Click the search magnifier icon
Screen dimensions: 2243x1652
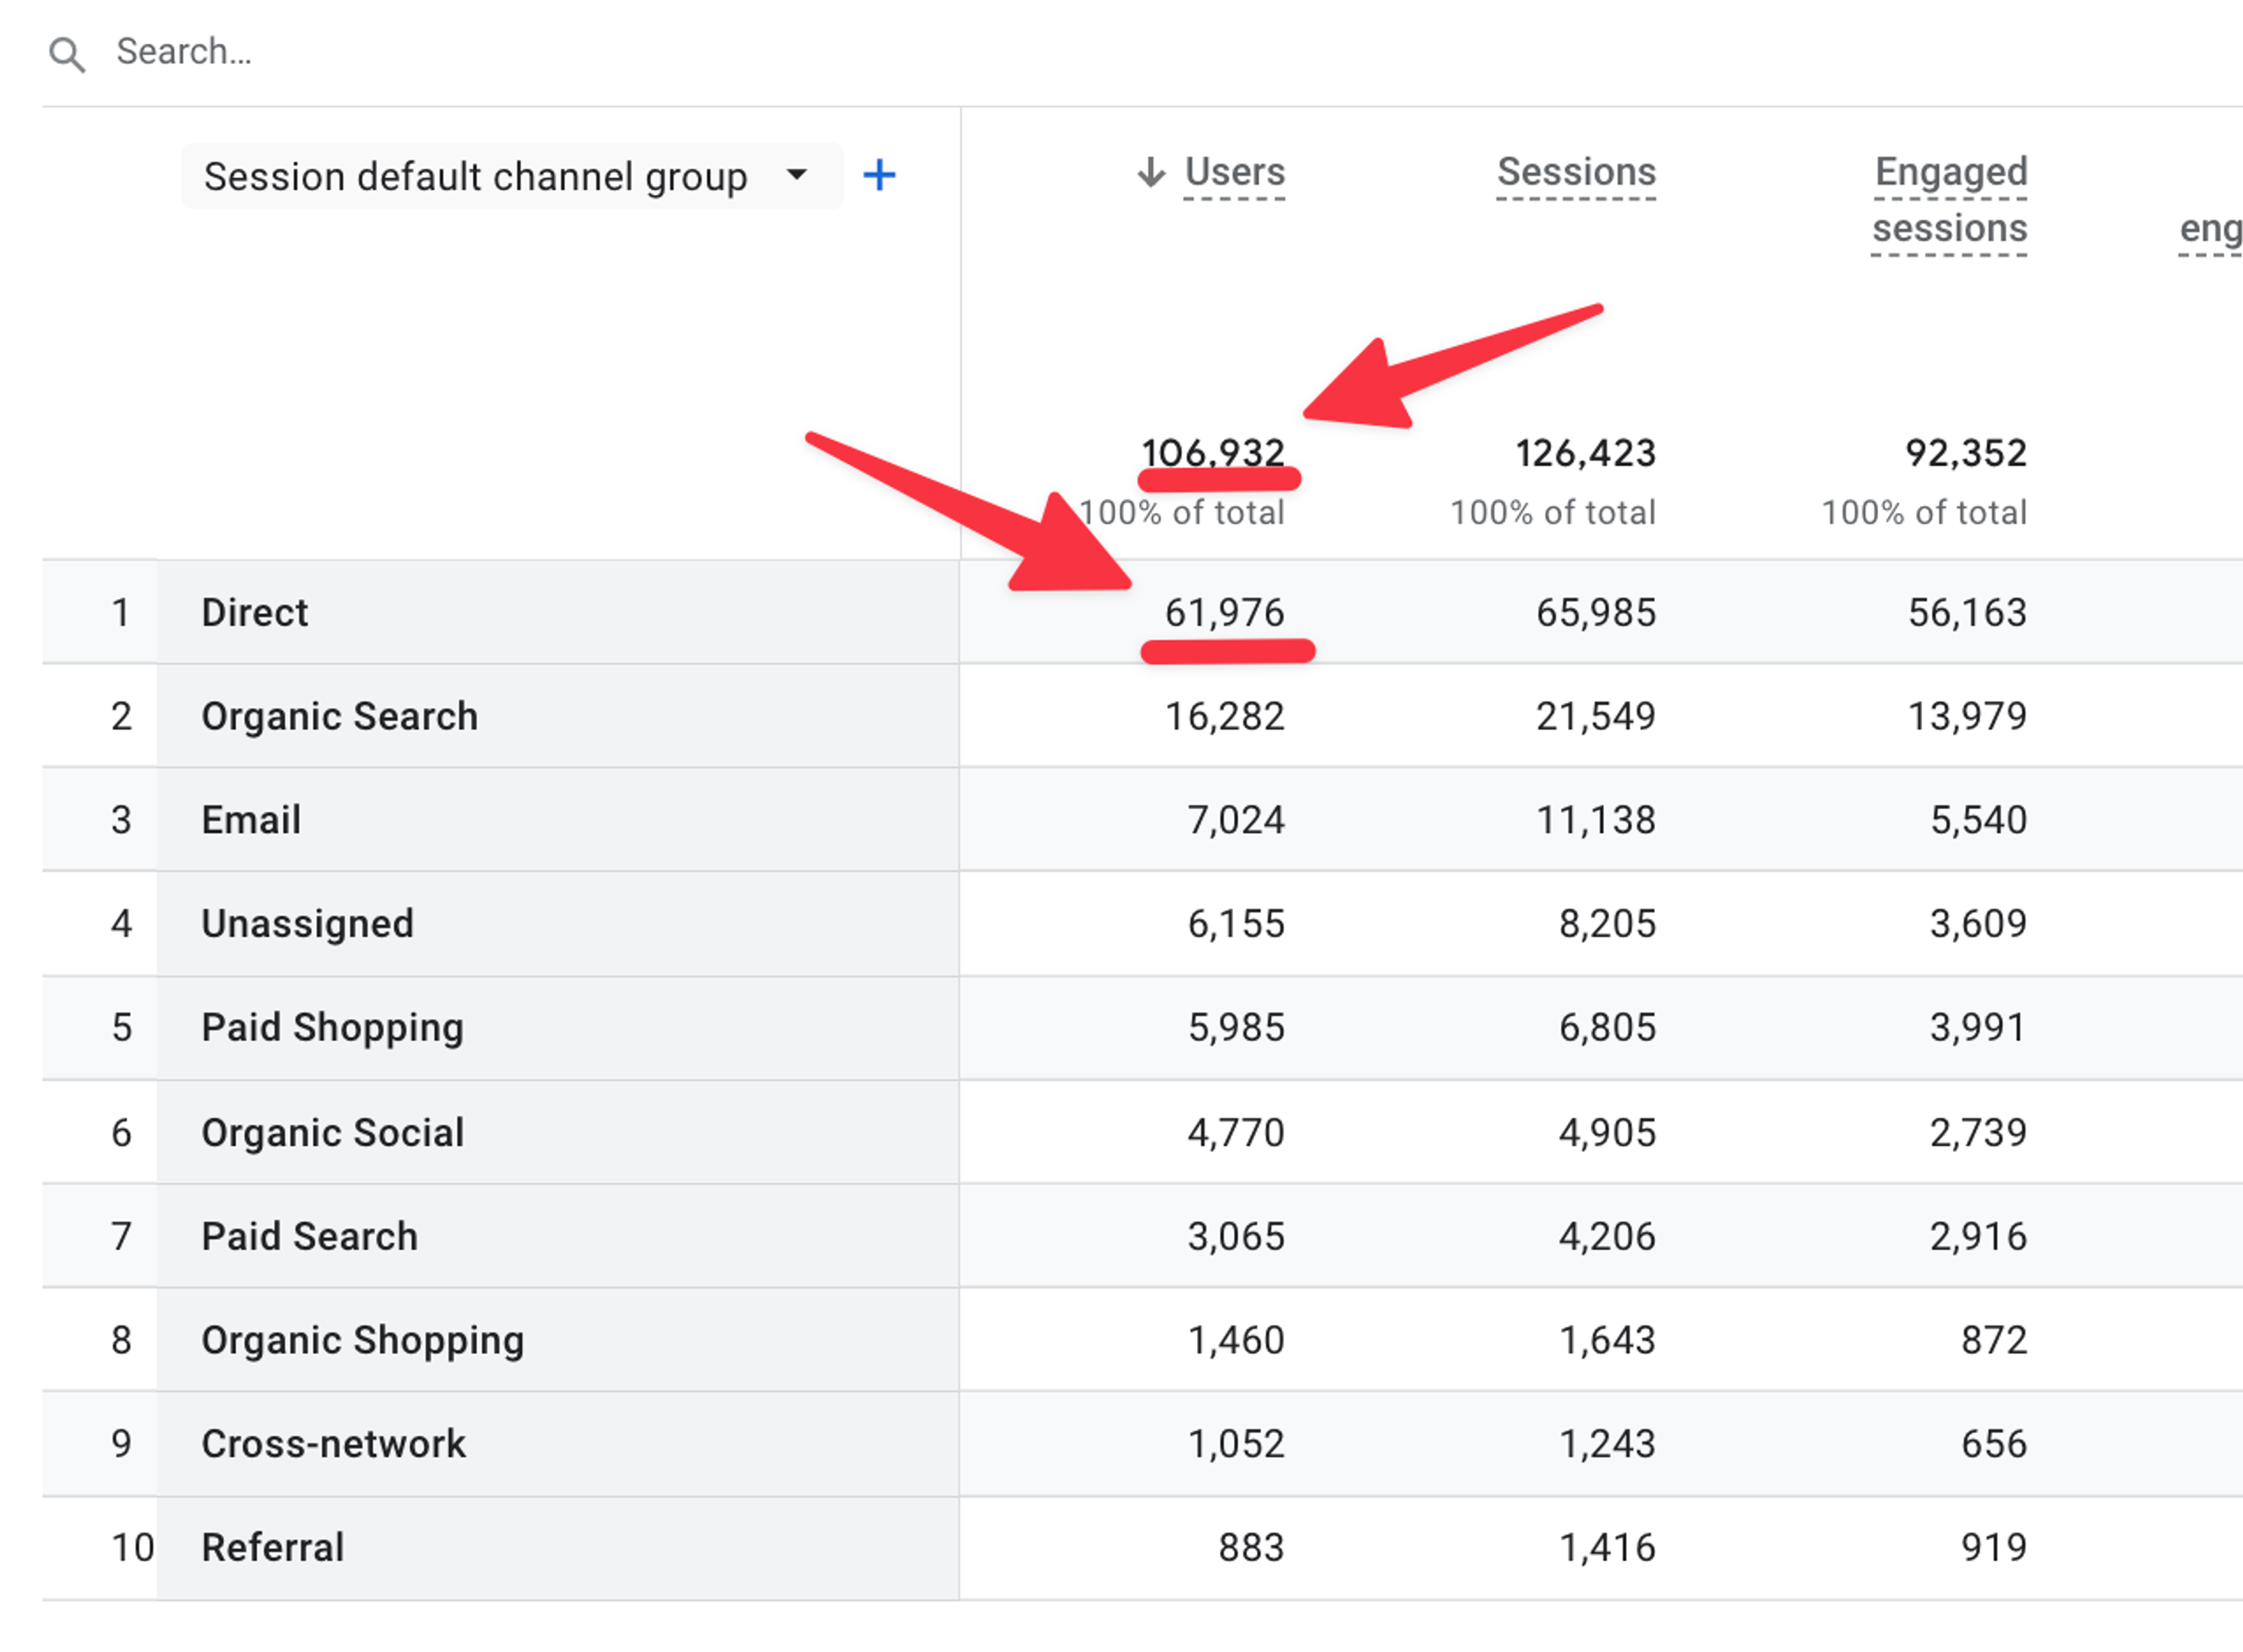[67, 54]
